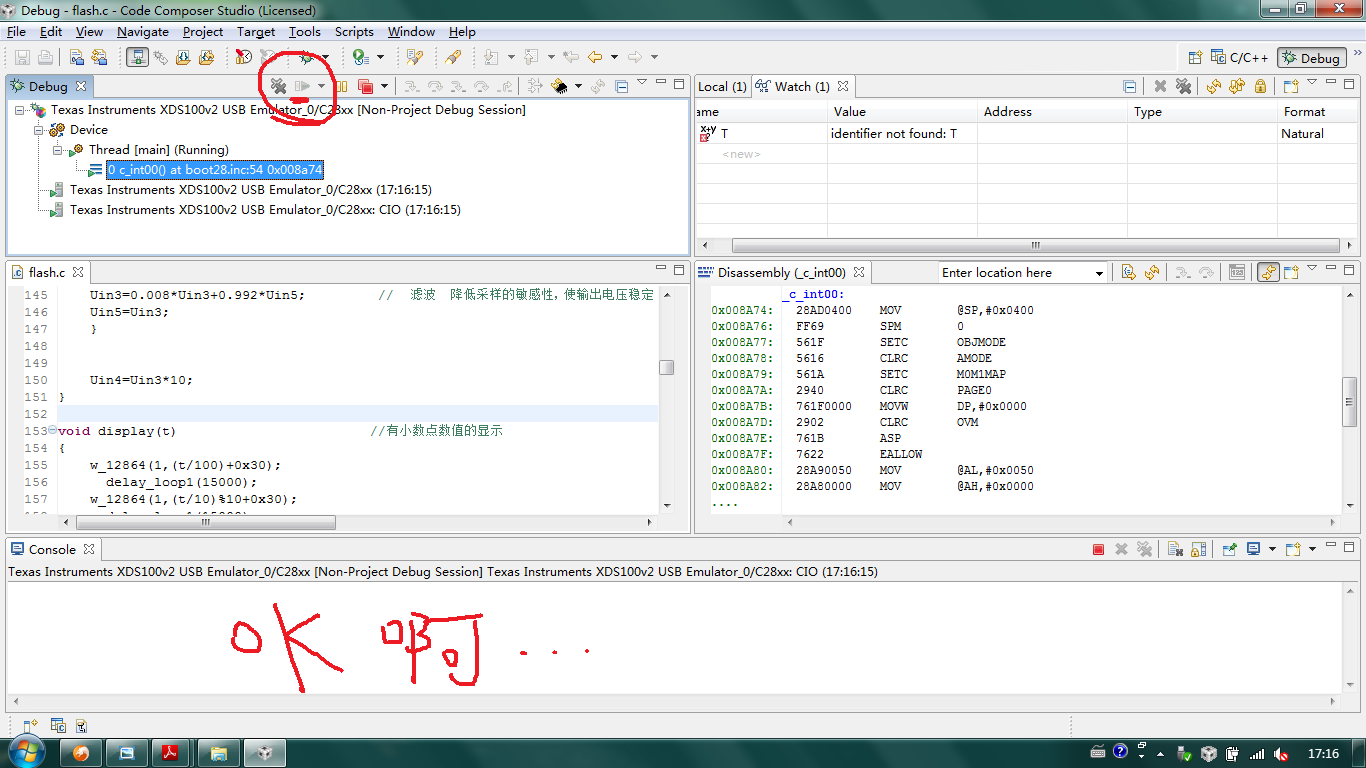Image resolution: width=1366 pixels, height=768 pixels.
Task: Click the Clear Console icon
Action: coord(1175,549)
